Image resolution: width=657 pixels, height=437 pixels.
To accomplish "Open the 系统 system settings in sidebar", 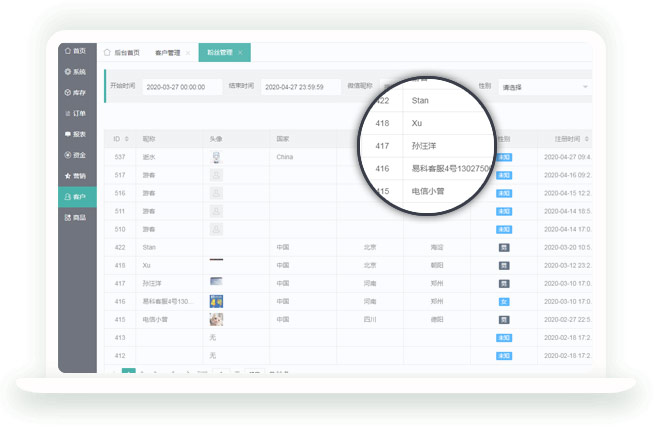I will click(x=76, y=71).
